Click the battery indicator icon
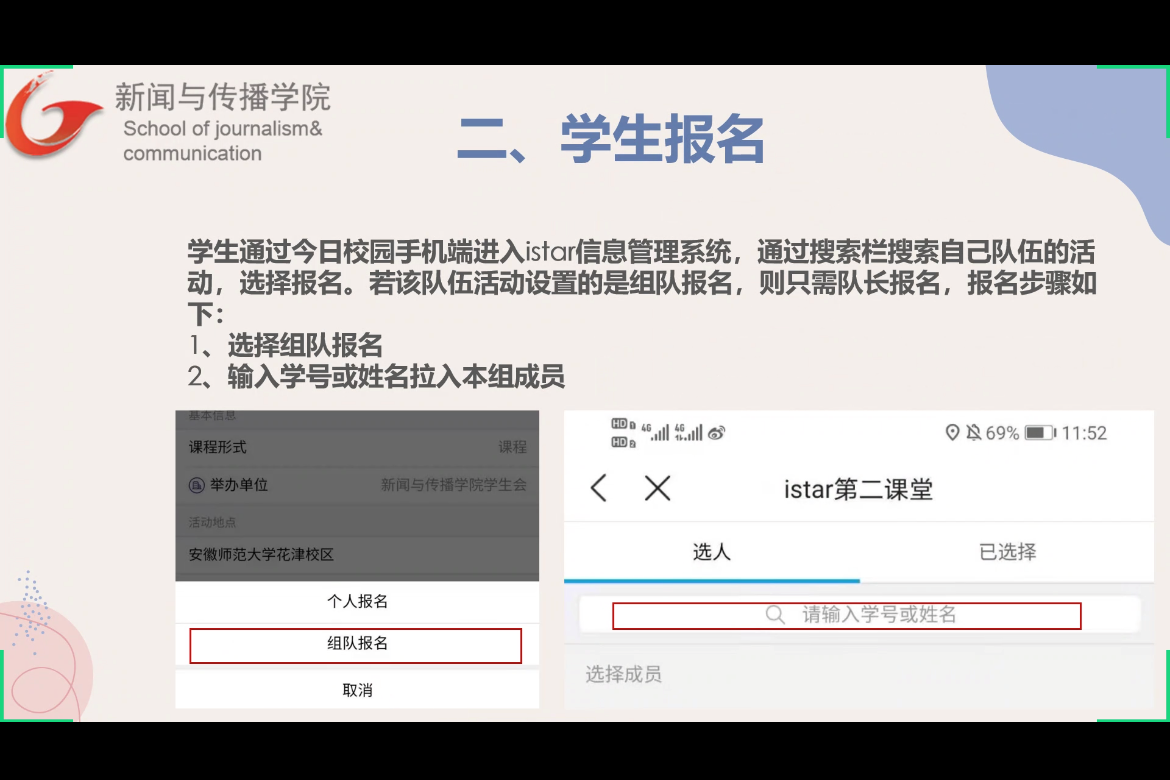The width and height of the screenshot is (1170, 780). [x=1039, y=433]
